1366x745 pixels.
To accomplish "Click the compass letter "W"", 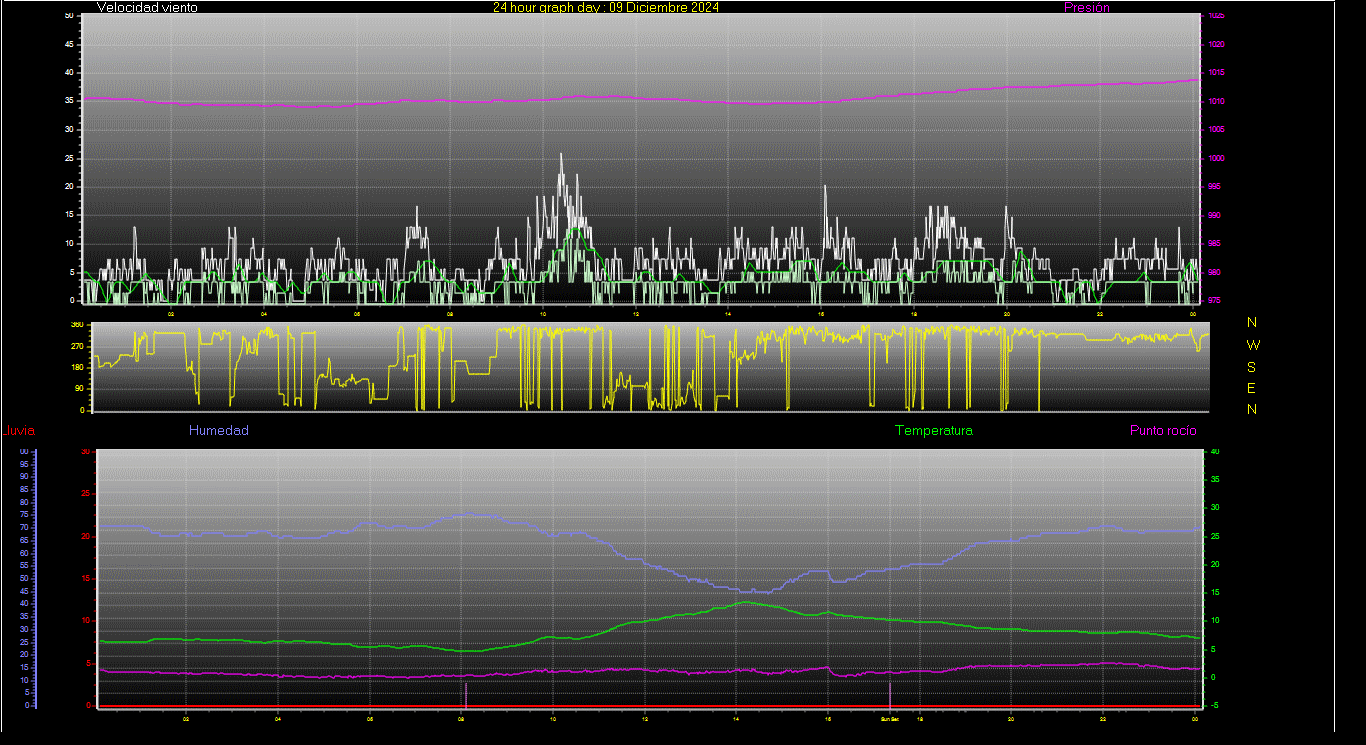I will [1253, 345].
